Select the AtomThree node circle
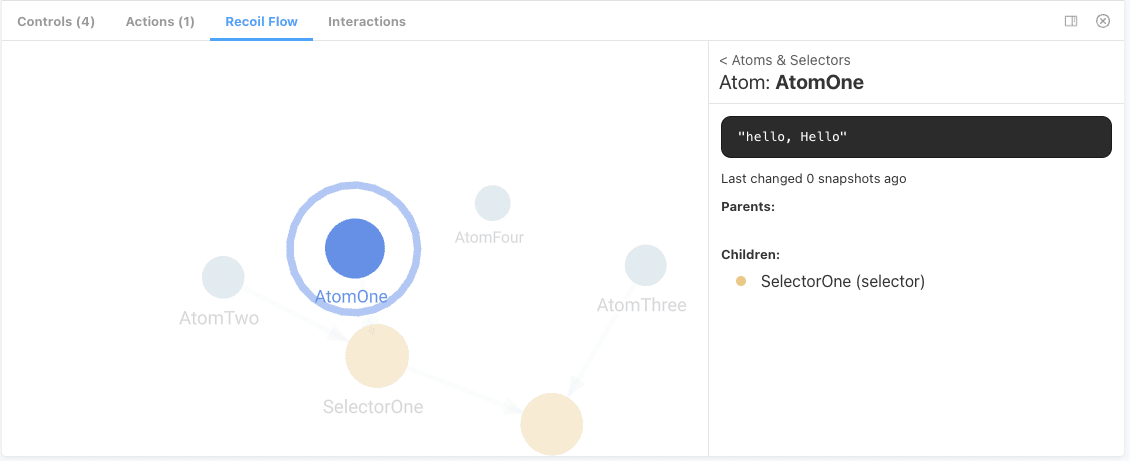Screen dimensions: 1130x461 tap(646, 265)
